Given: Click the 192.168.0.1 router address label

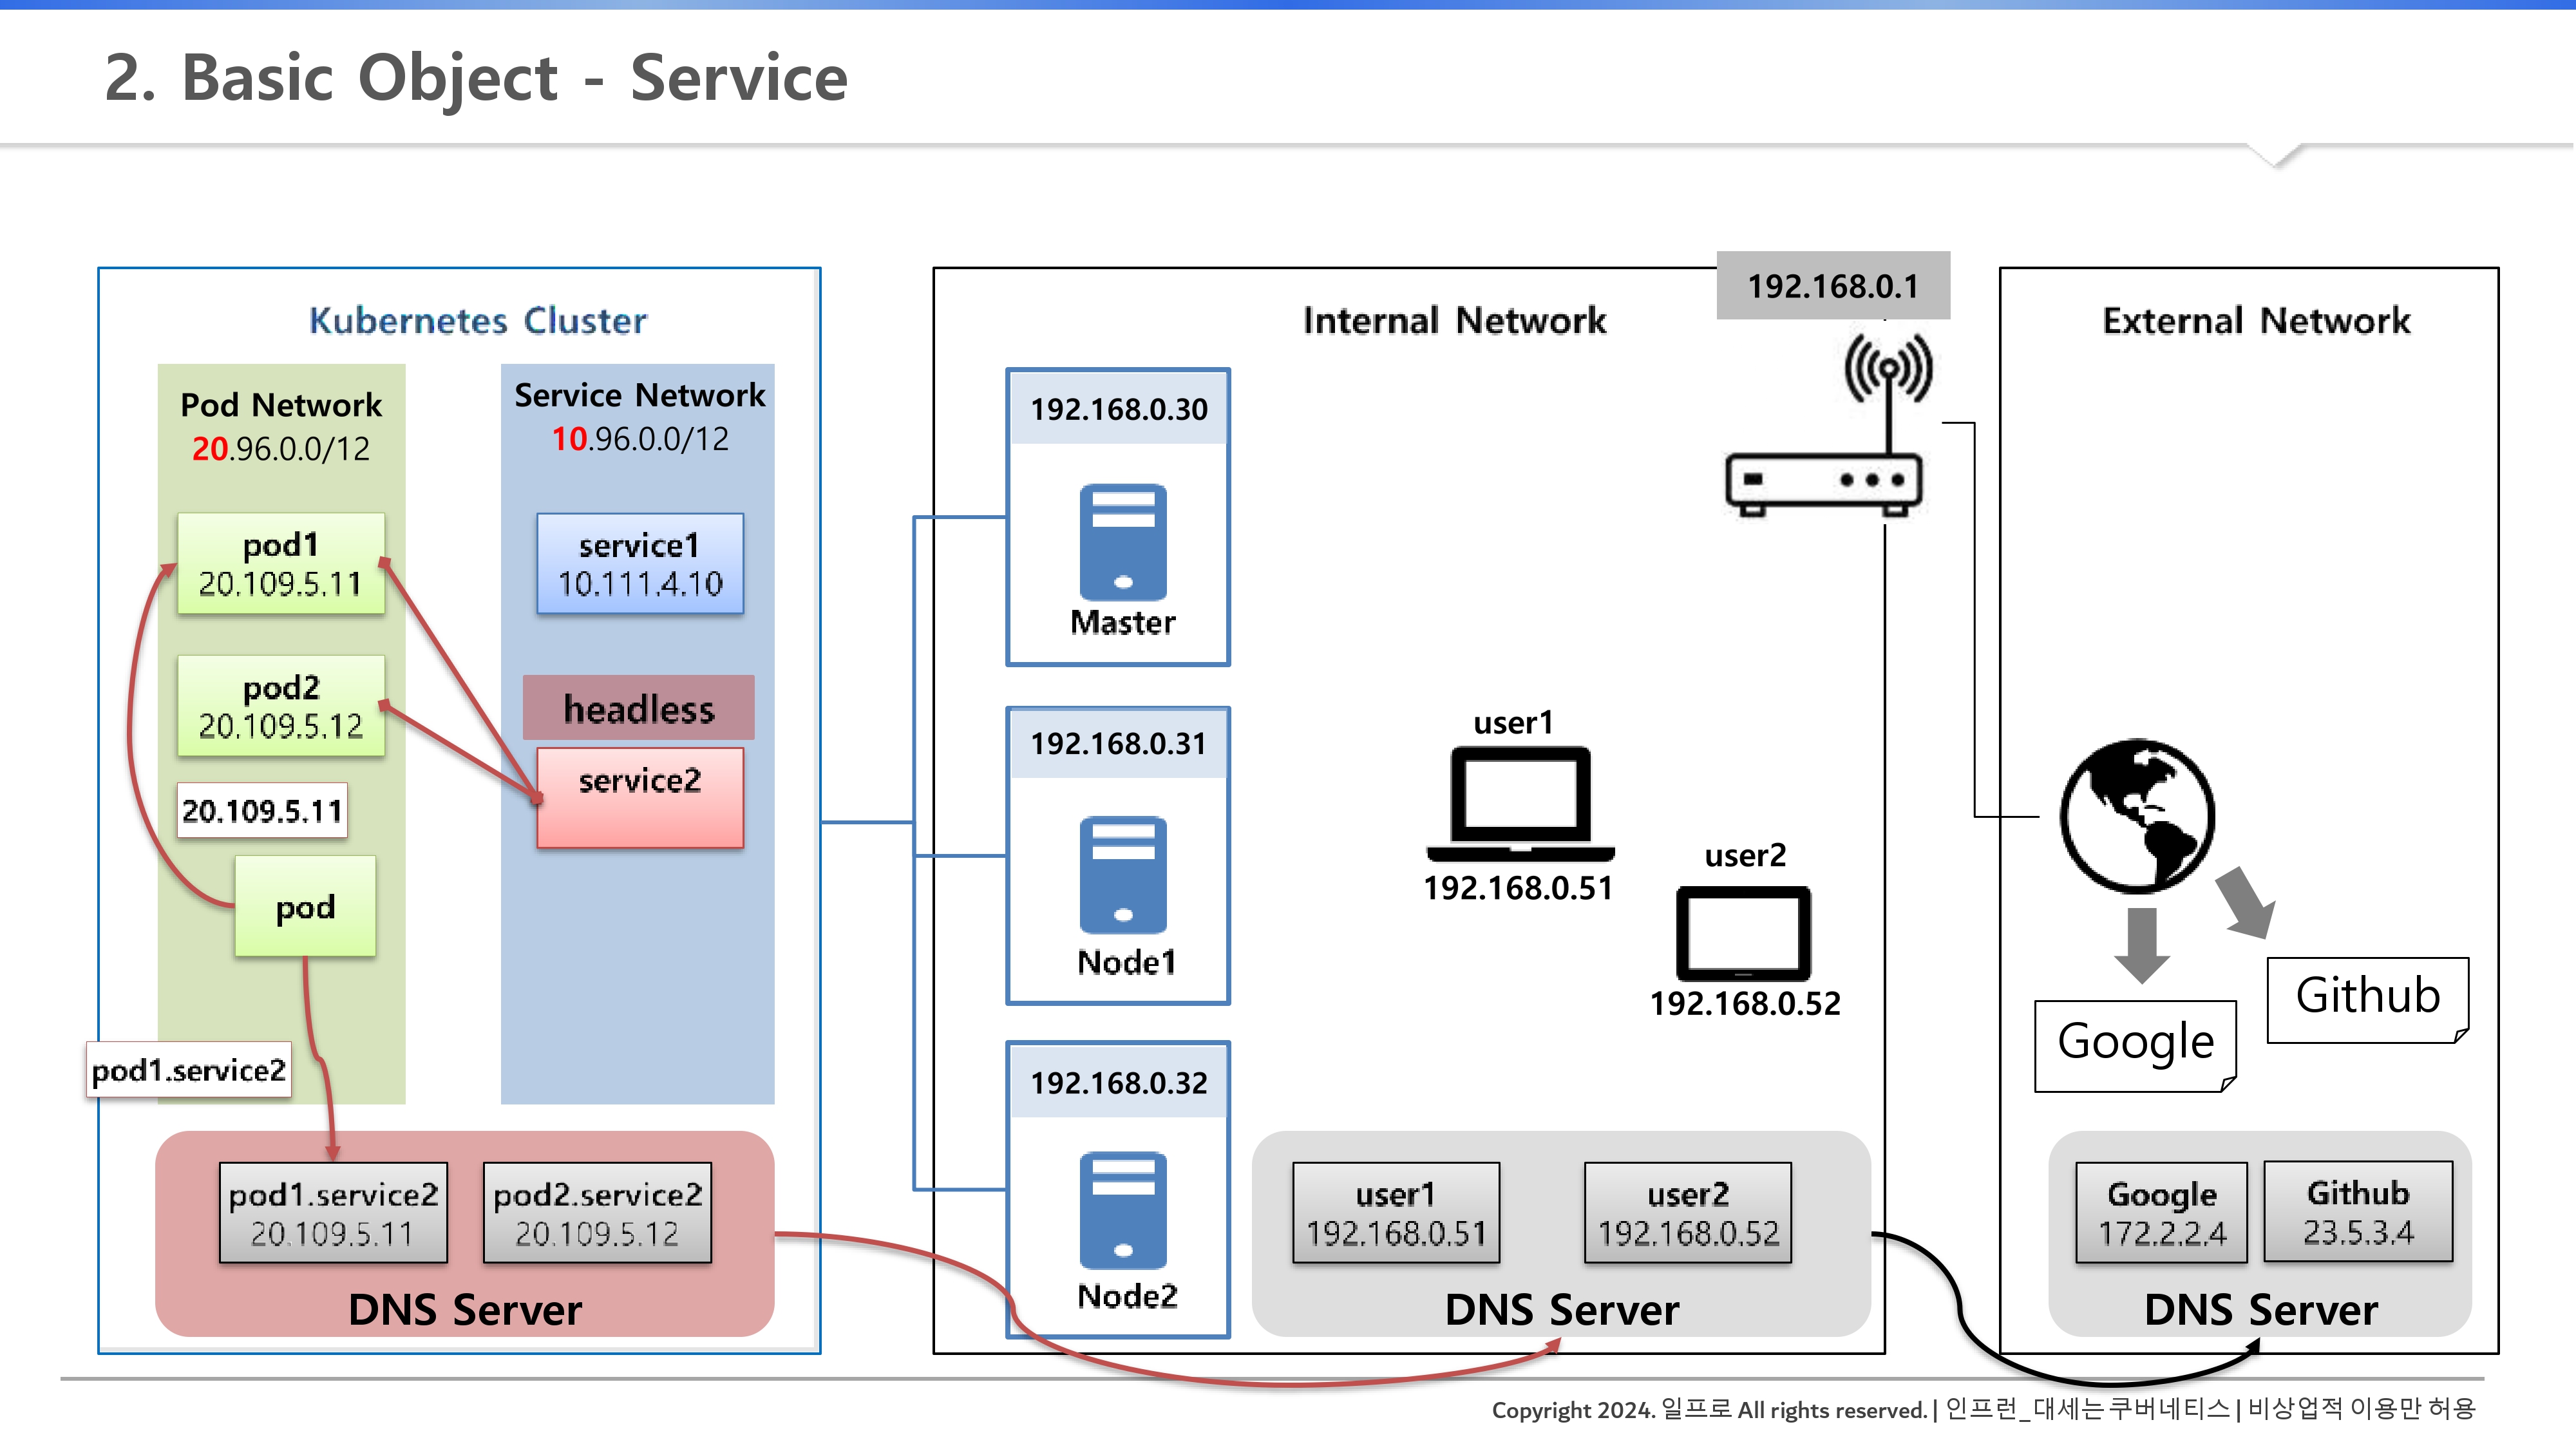Looking at the screenshot, I should tap(1832, 286).
